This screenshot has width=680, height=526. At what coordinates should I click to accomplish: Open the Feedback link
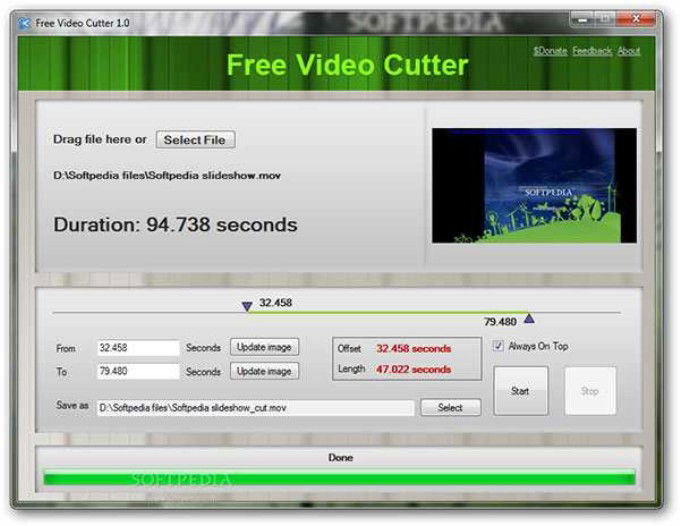point(592,51)
